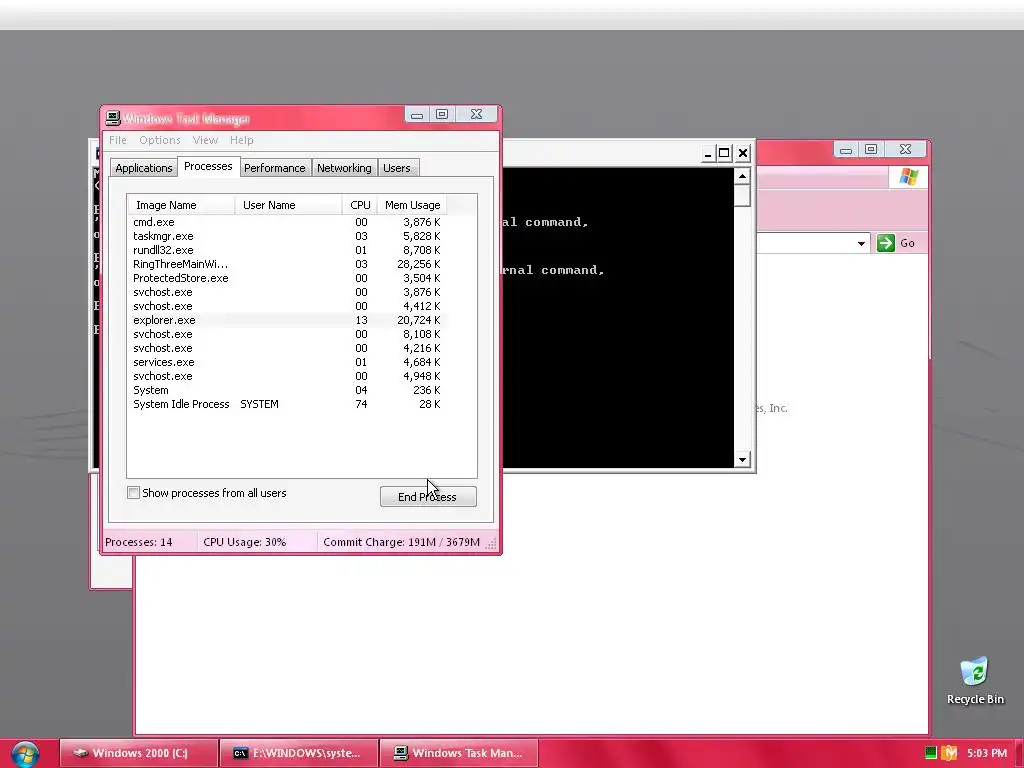The image size is (1024, 768).
Task: Click the End Process button
Action: pos(428,496)
